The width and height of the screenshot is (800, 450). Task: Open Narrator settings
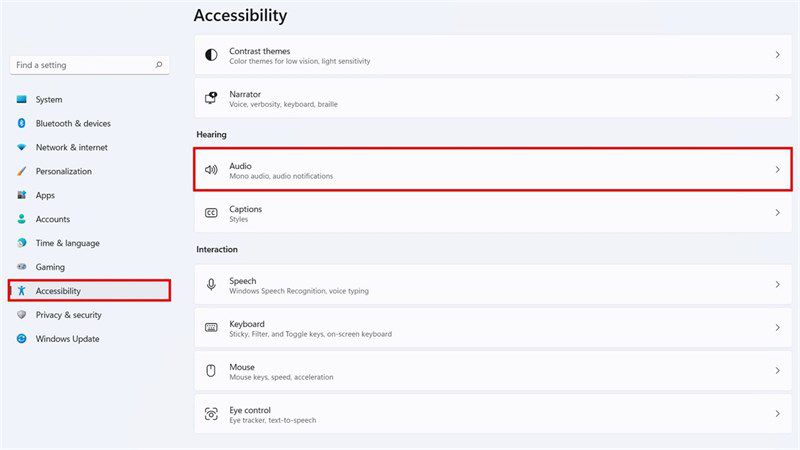(493, 98)
